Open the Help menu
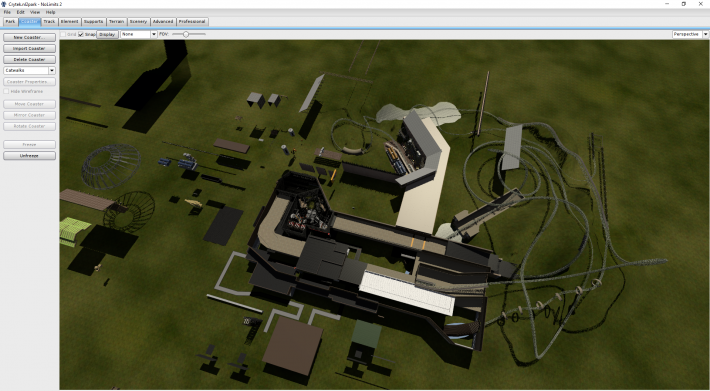Screen dimensions: 710x391 [x=50, y=12]
